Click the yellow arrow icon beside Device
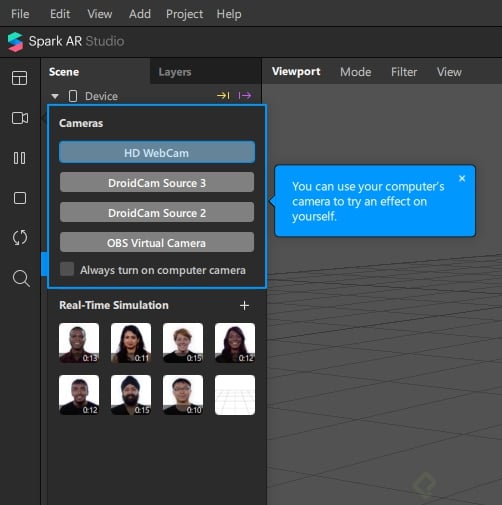This screenshot has width=502, height=505. (x=223, y=96)
